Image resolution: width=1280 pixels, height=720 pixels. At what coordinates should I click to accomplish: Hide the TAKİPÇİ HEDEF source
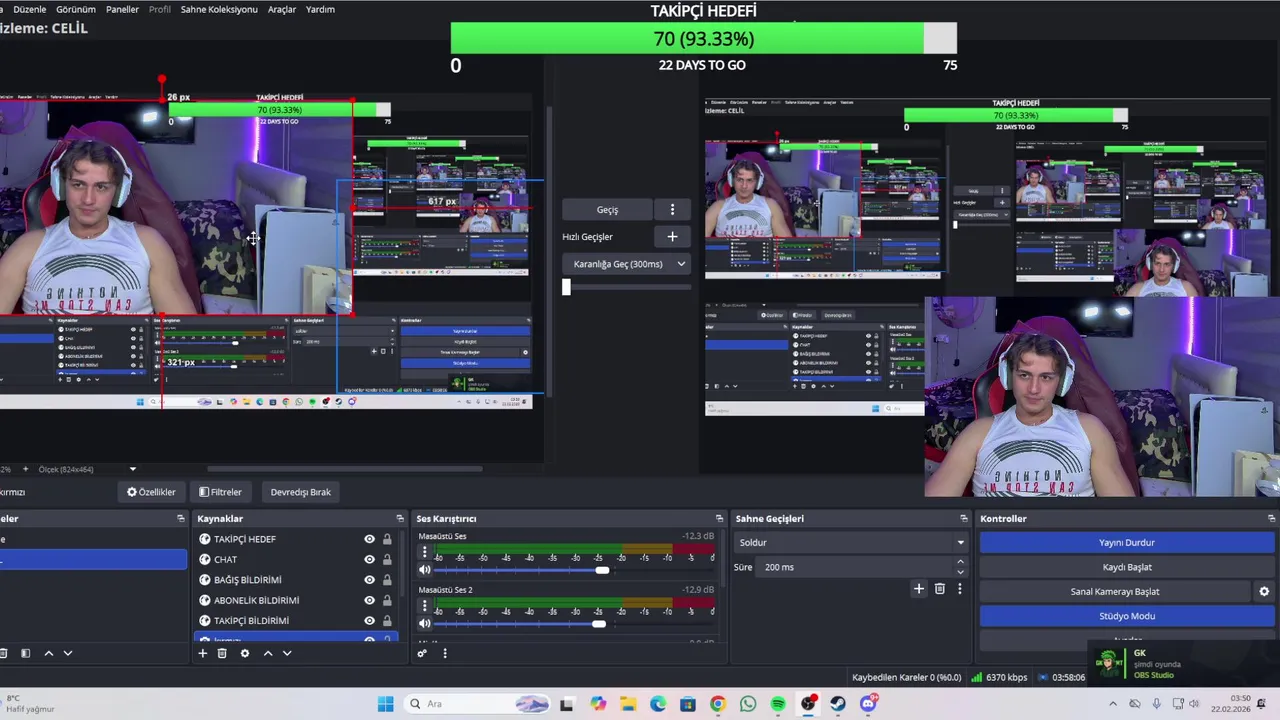click(369, 539)
